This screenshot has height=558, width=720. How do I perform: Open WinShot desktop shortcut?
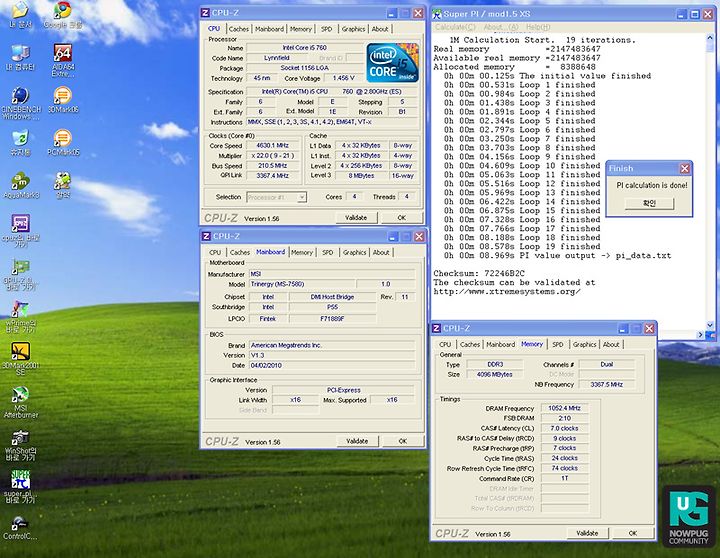click(x=21, y=445)
